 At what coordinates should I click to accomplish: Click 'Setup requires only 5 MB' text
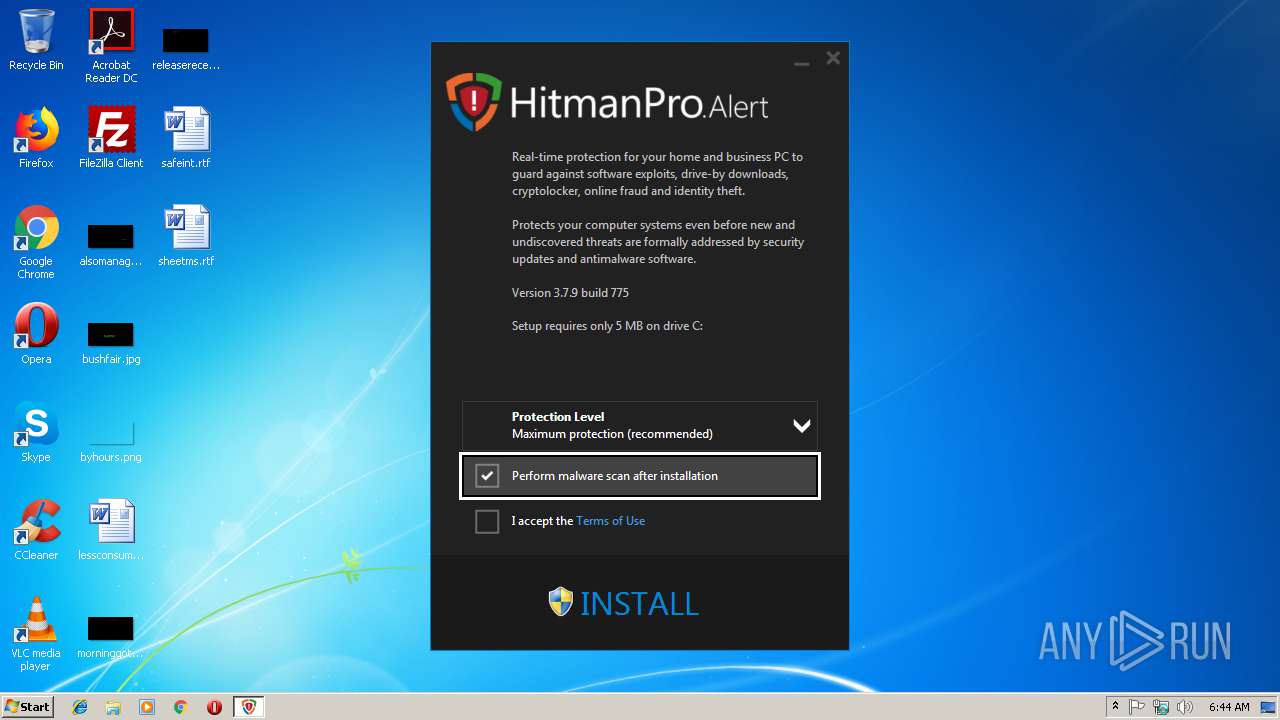608,326
